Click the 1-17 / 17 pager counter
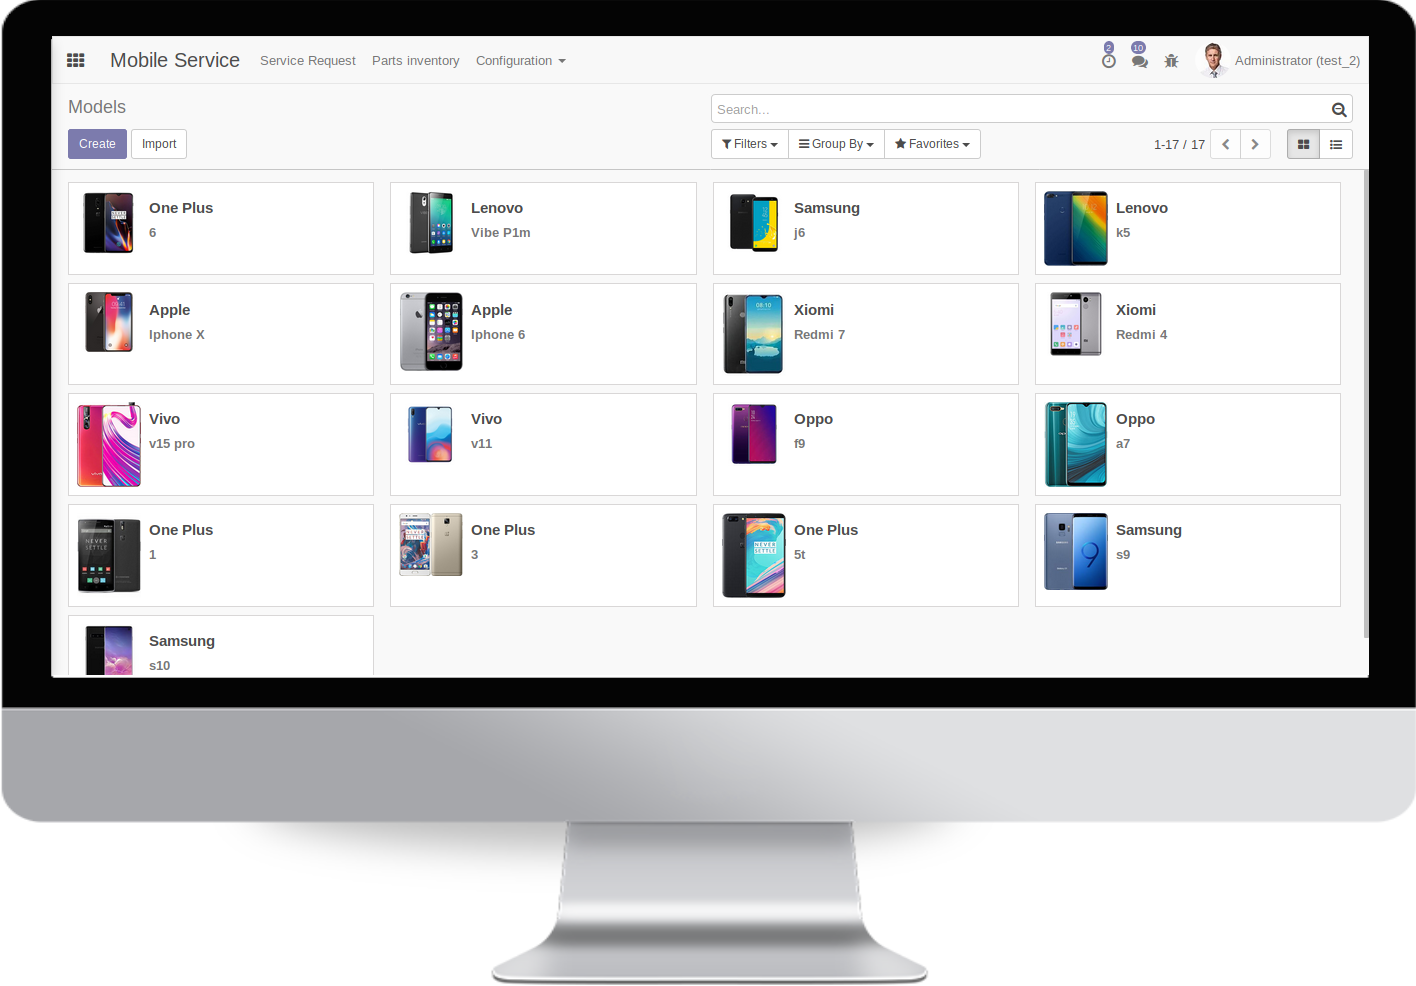 [x=1179, y=144]
